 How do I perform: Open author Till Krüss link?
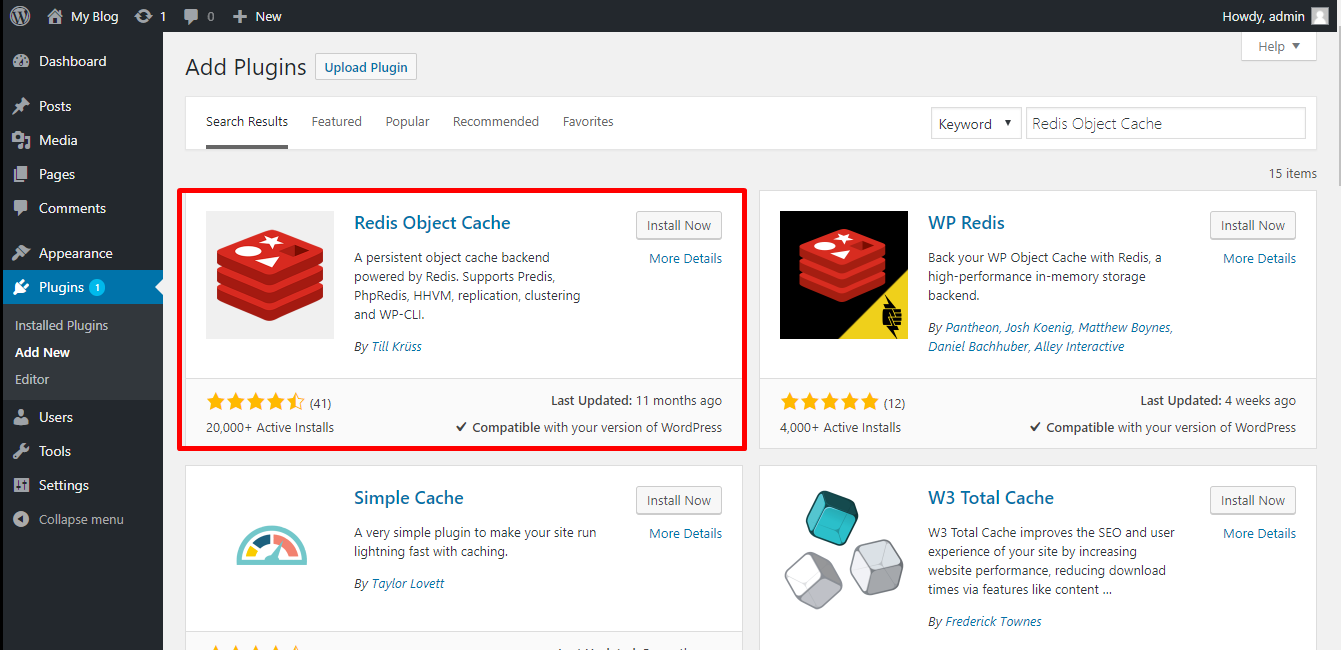click(x=395, y=346)
